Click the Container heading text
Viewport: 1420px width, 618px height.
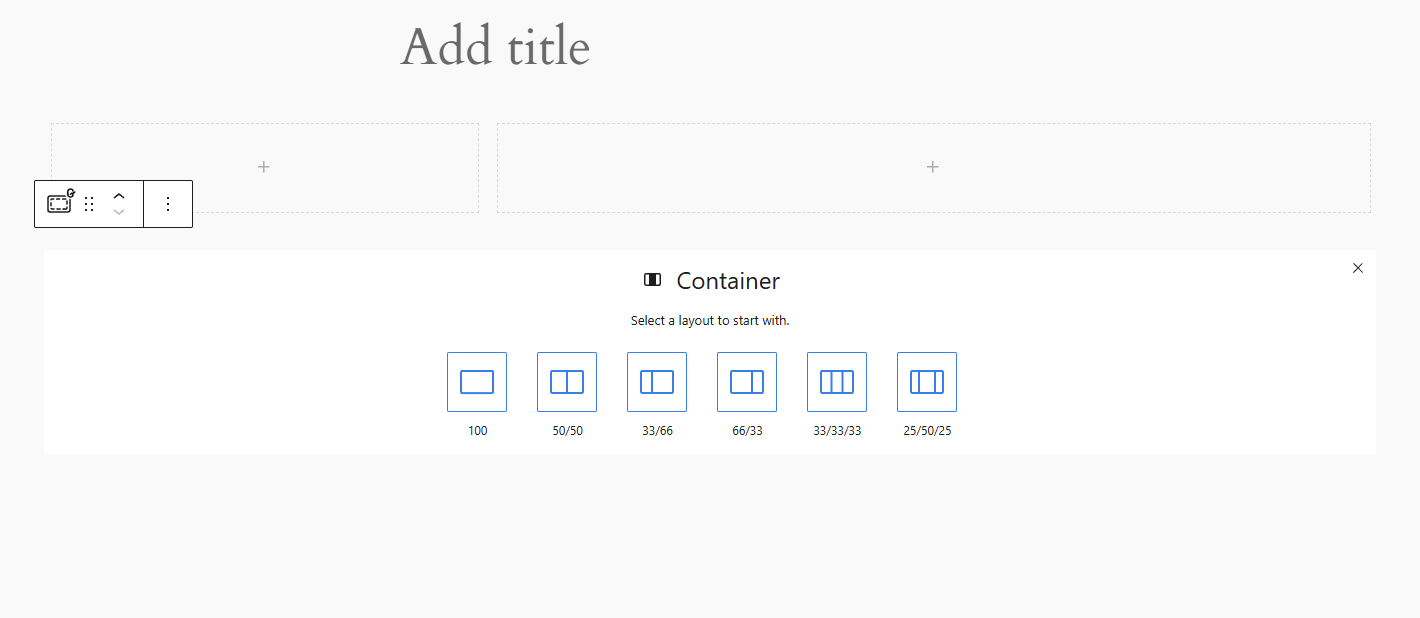(x=728, y=281)
